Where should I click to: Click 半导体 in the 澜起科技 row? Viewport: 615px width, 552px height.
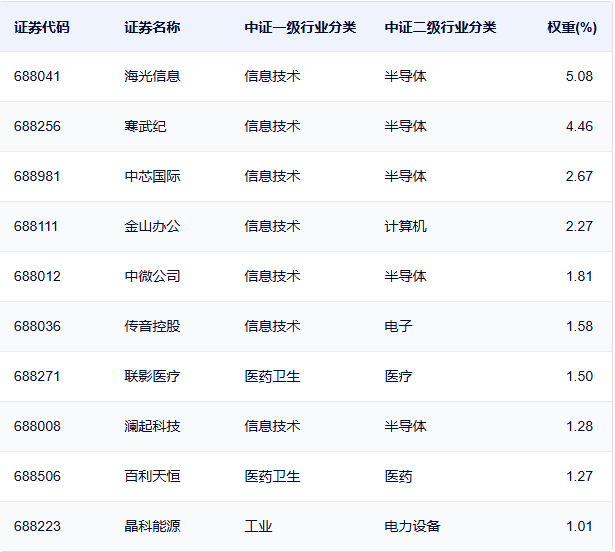click(x=405, y=426)
